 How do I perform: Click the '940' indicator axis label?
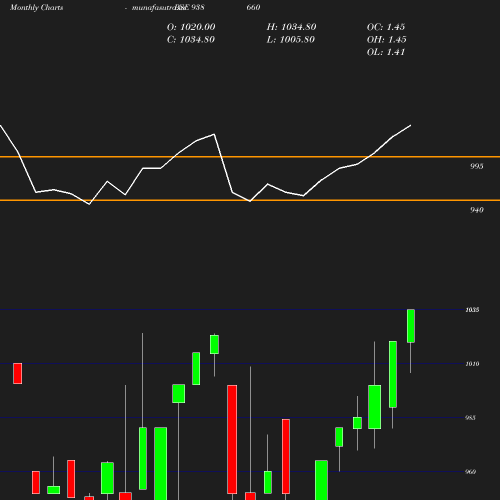(x=477, y=210)
